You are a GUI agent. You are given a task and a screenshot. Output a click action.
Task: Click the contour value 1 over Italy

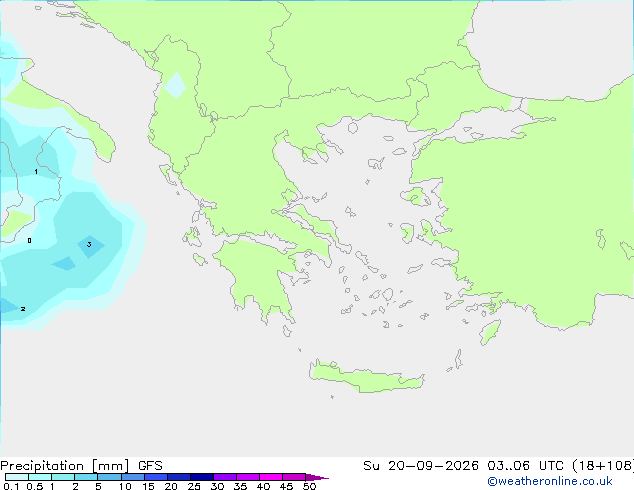36,172
